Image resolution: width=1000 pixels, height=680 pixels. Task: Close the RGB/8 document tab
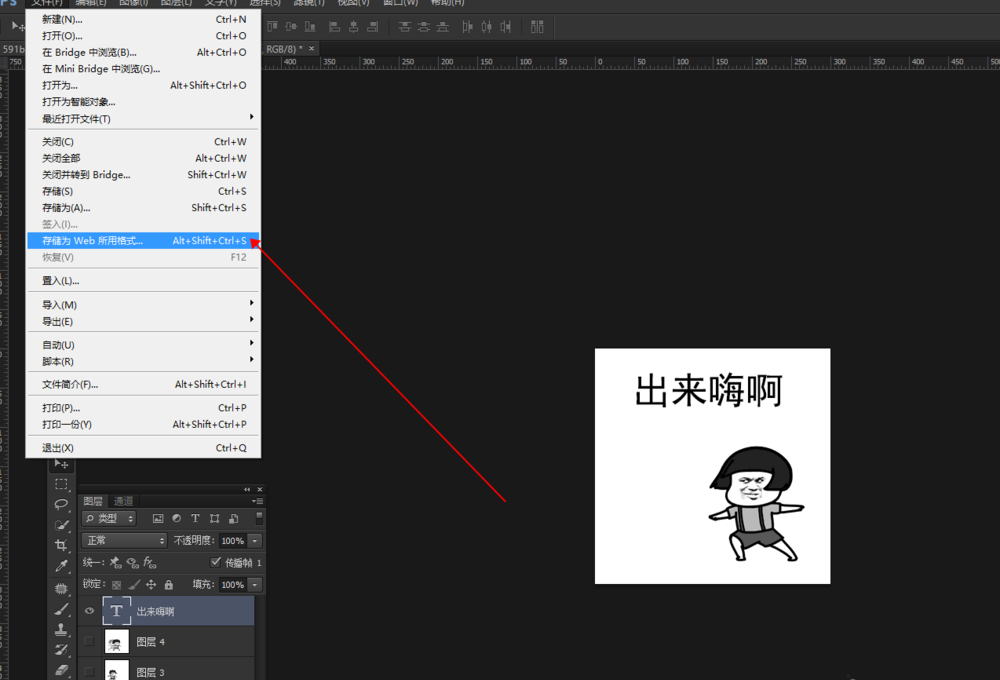tap(311, 48)
